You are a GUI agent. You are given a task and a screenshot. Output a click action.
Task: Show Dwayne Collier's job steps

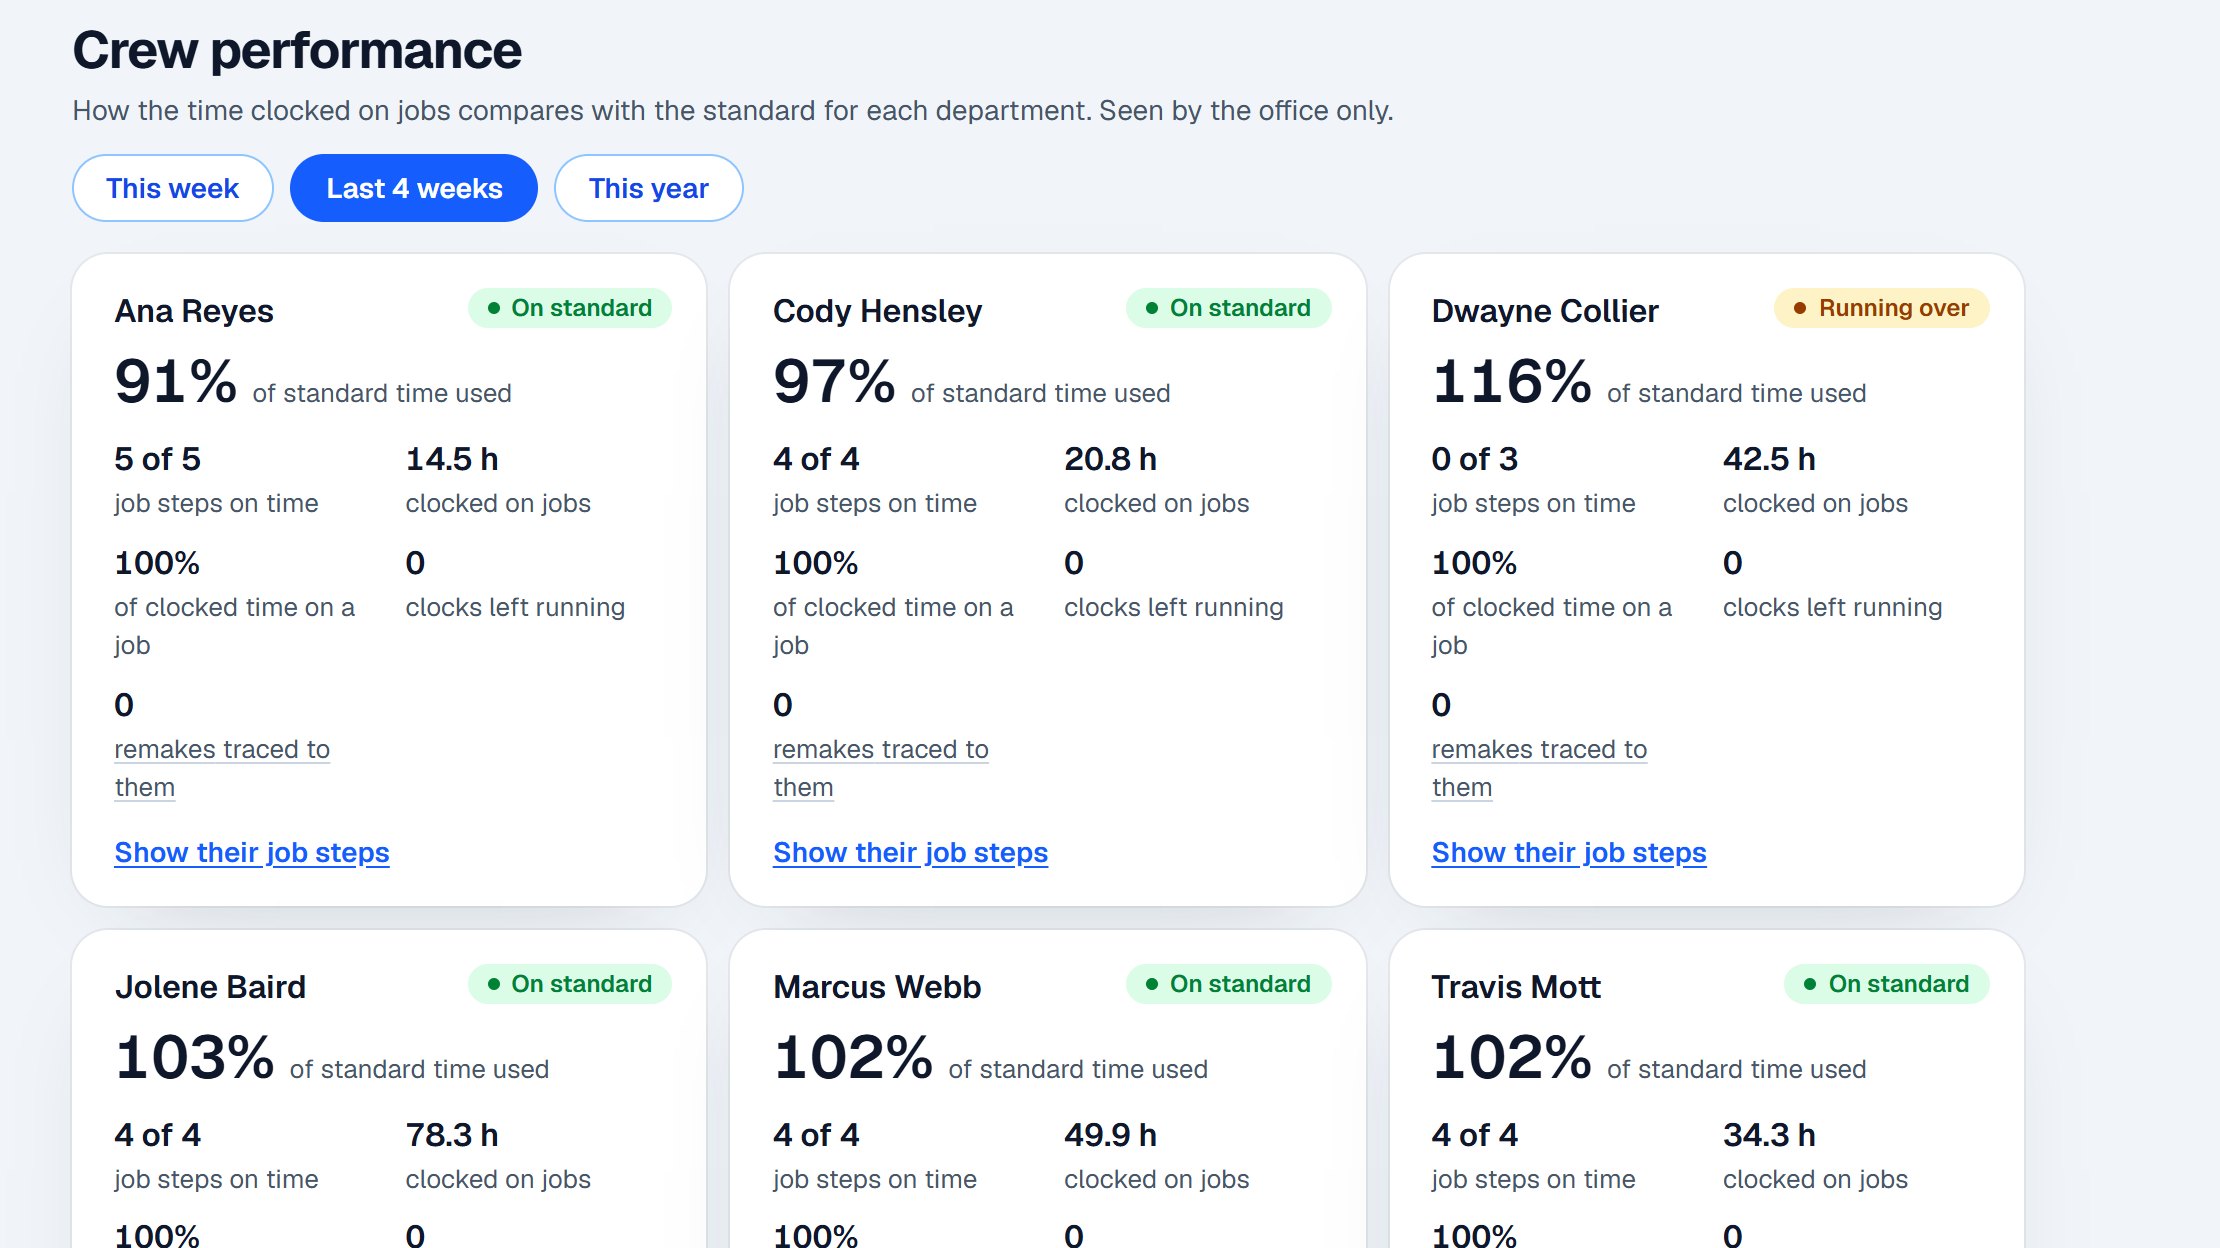tap(1569, 852)
